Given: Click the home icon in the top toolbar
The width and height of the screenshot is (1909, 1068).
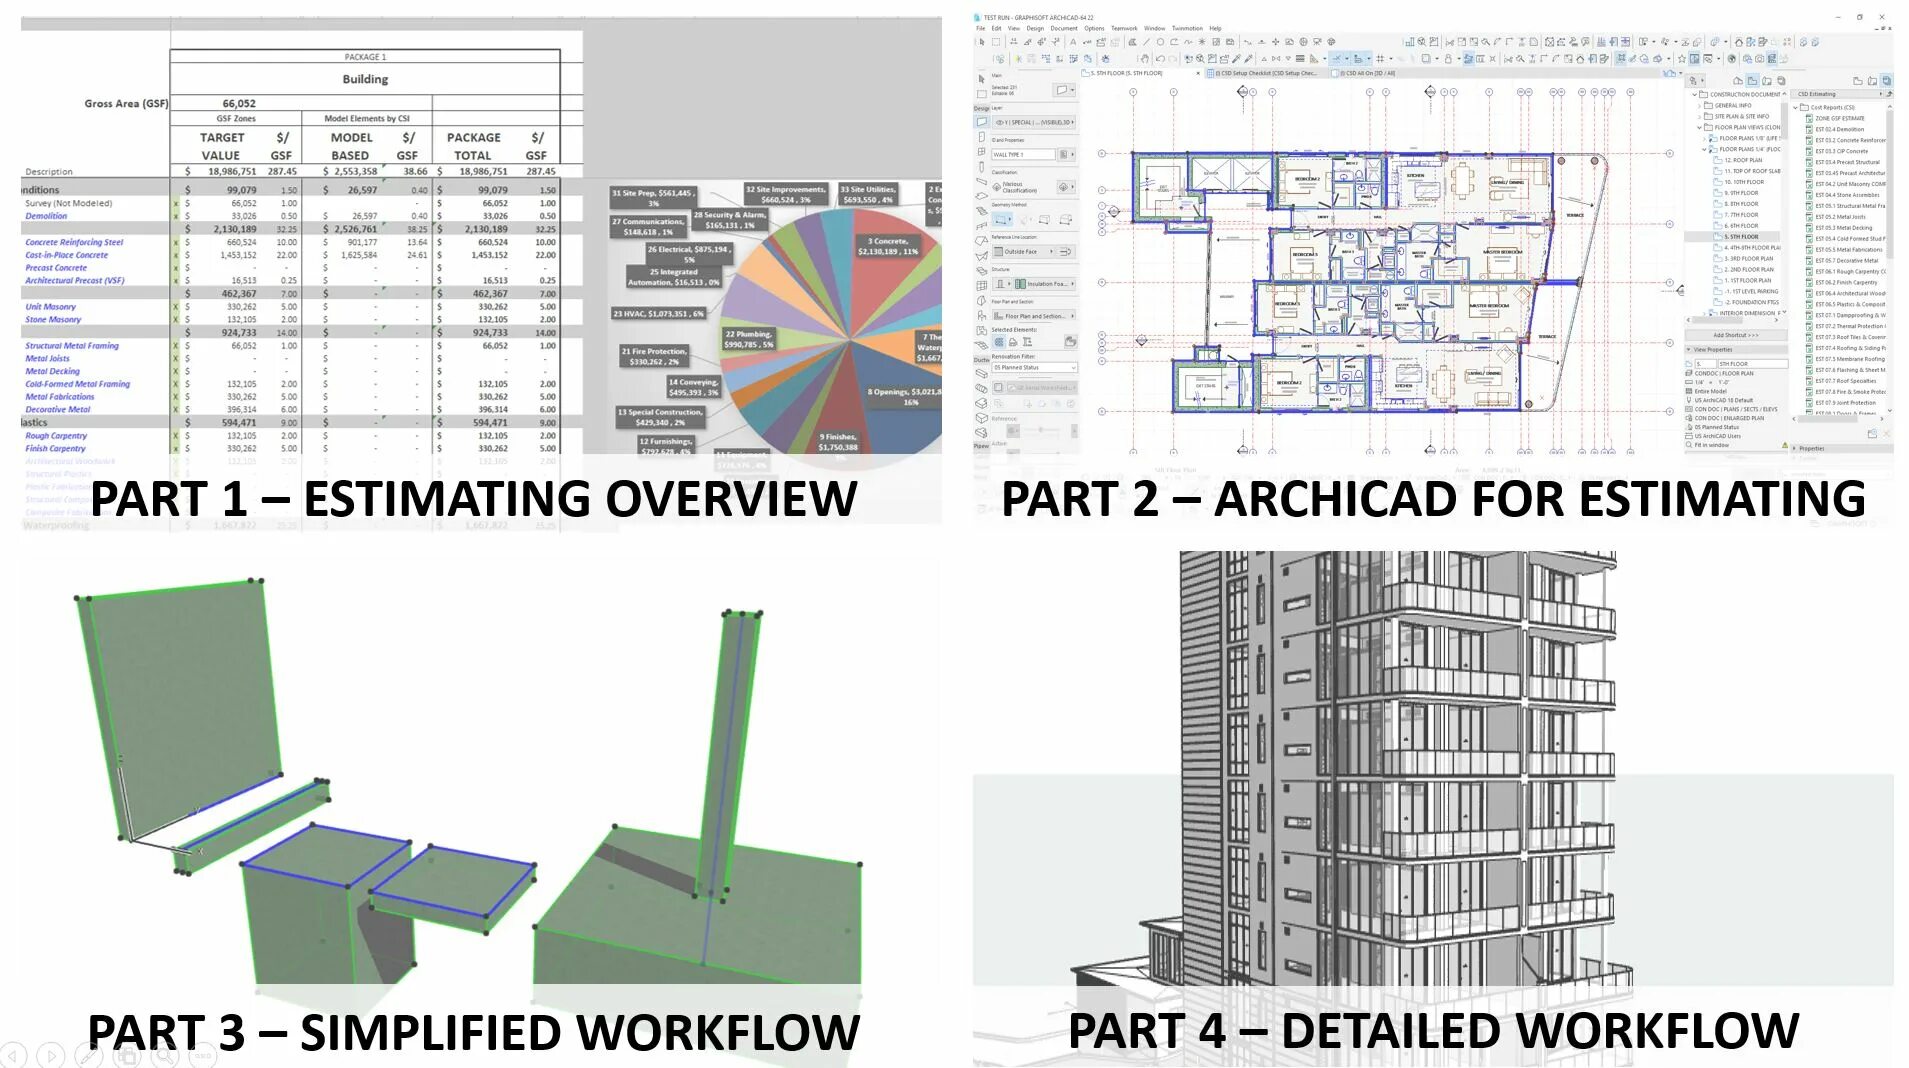Looking at the screenshot, I should (x=1738, y=42).
